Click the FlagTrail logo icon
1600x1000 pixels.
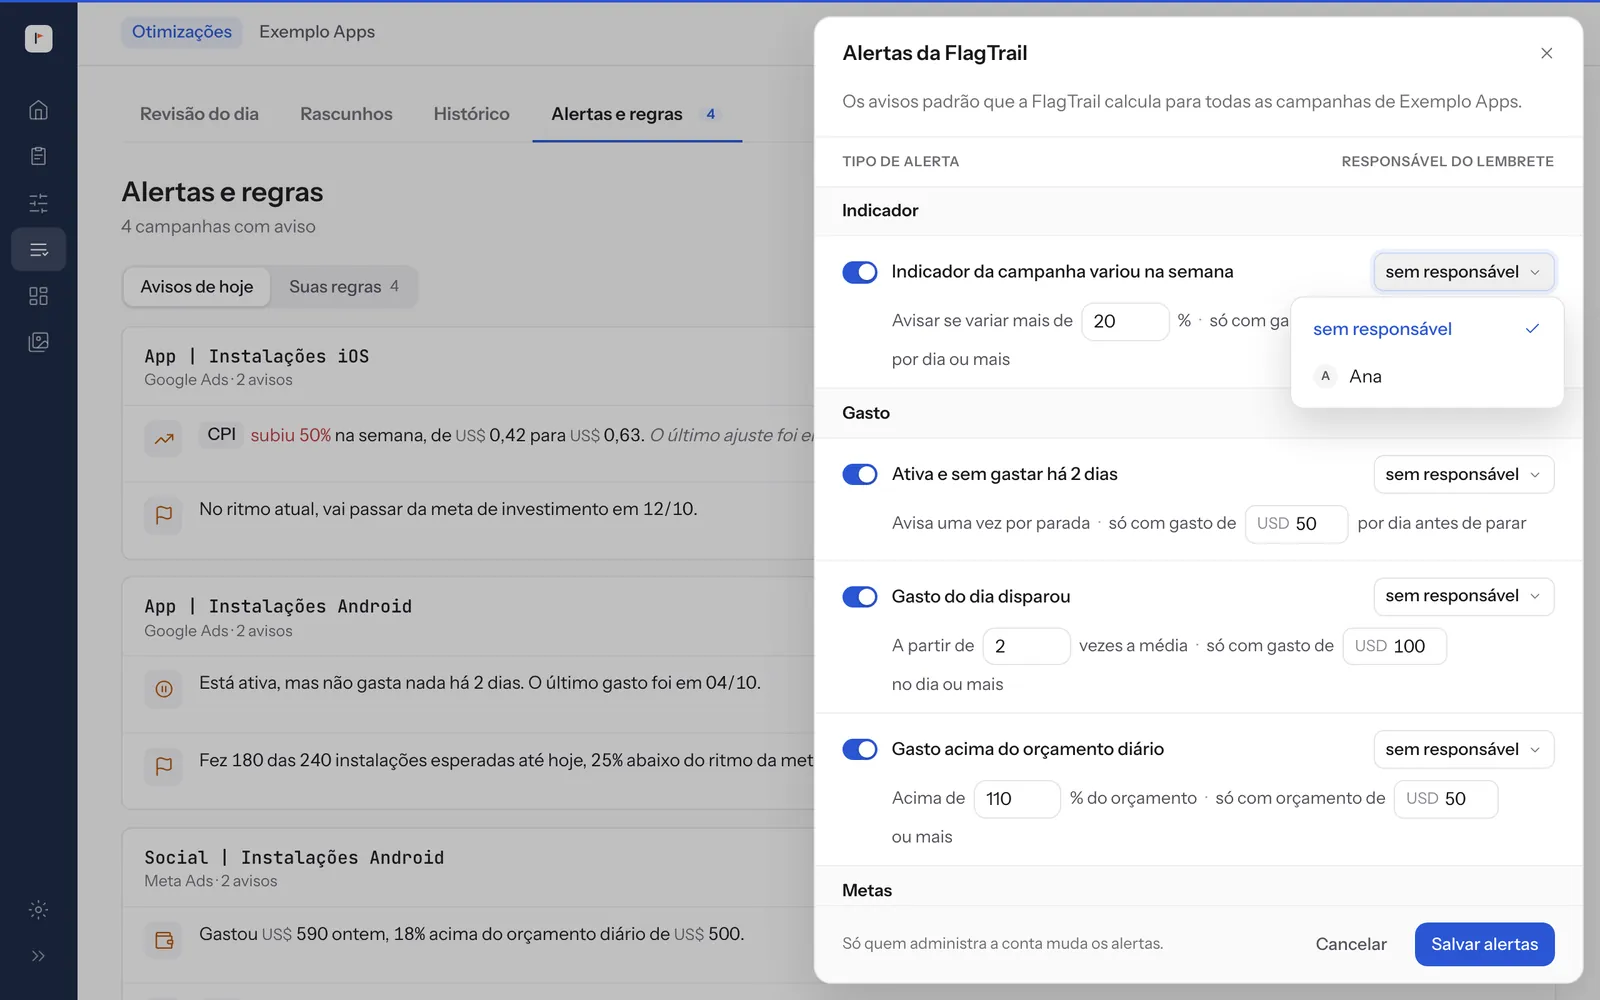[38, 38]
